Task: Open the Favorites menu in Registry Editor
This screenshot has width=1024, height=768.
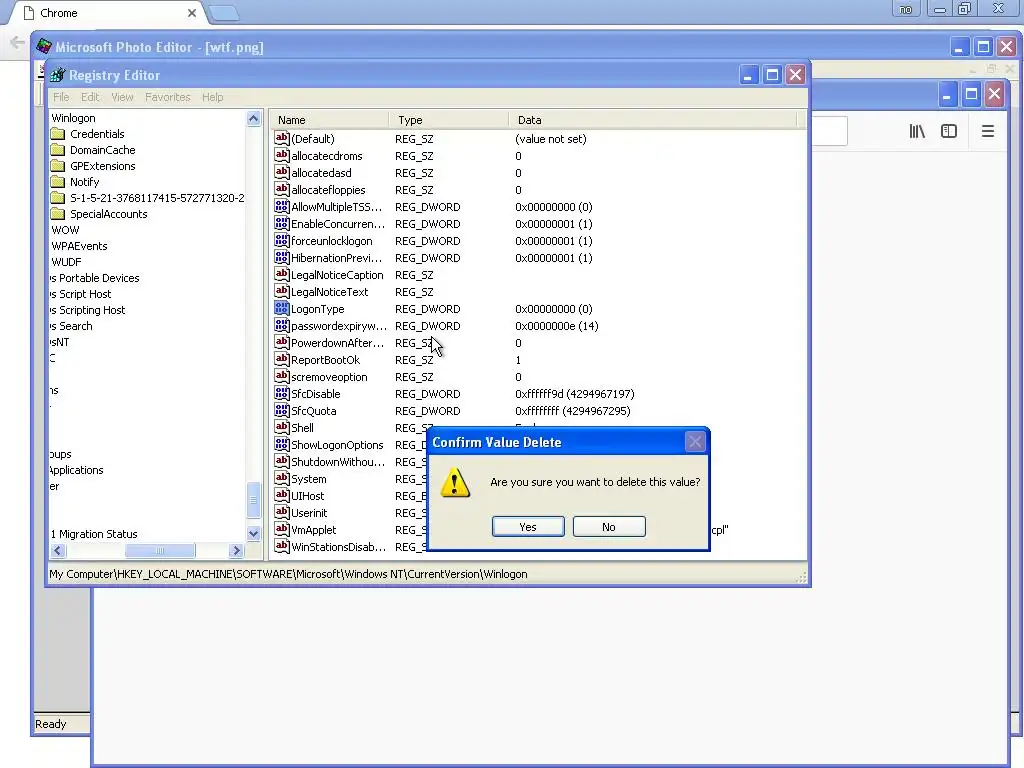Action: (x=168, y=97)
